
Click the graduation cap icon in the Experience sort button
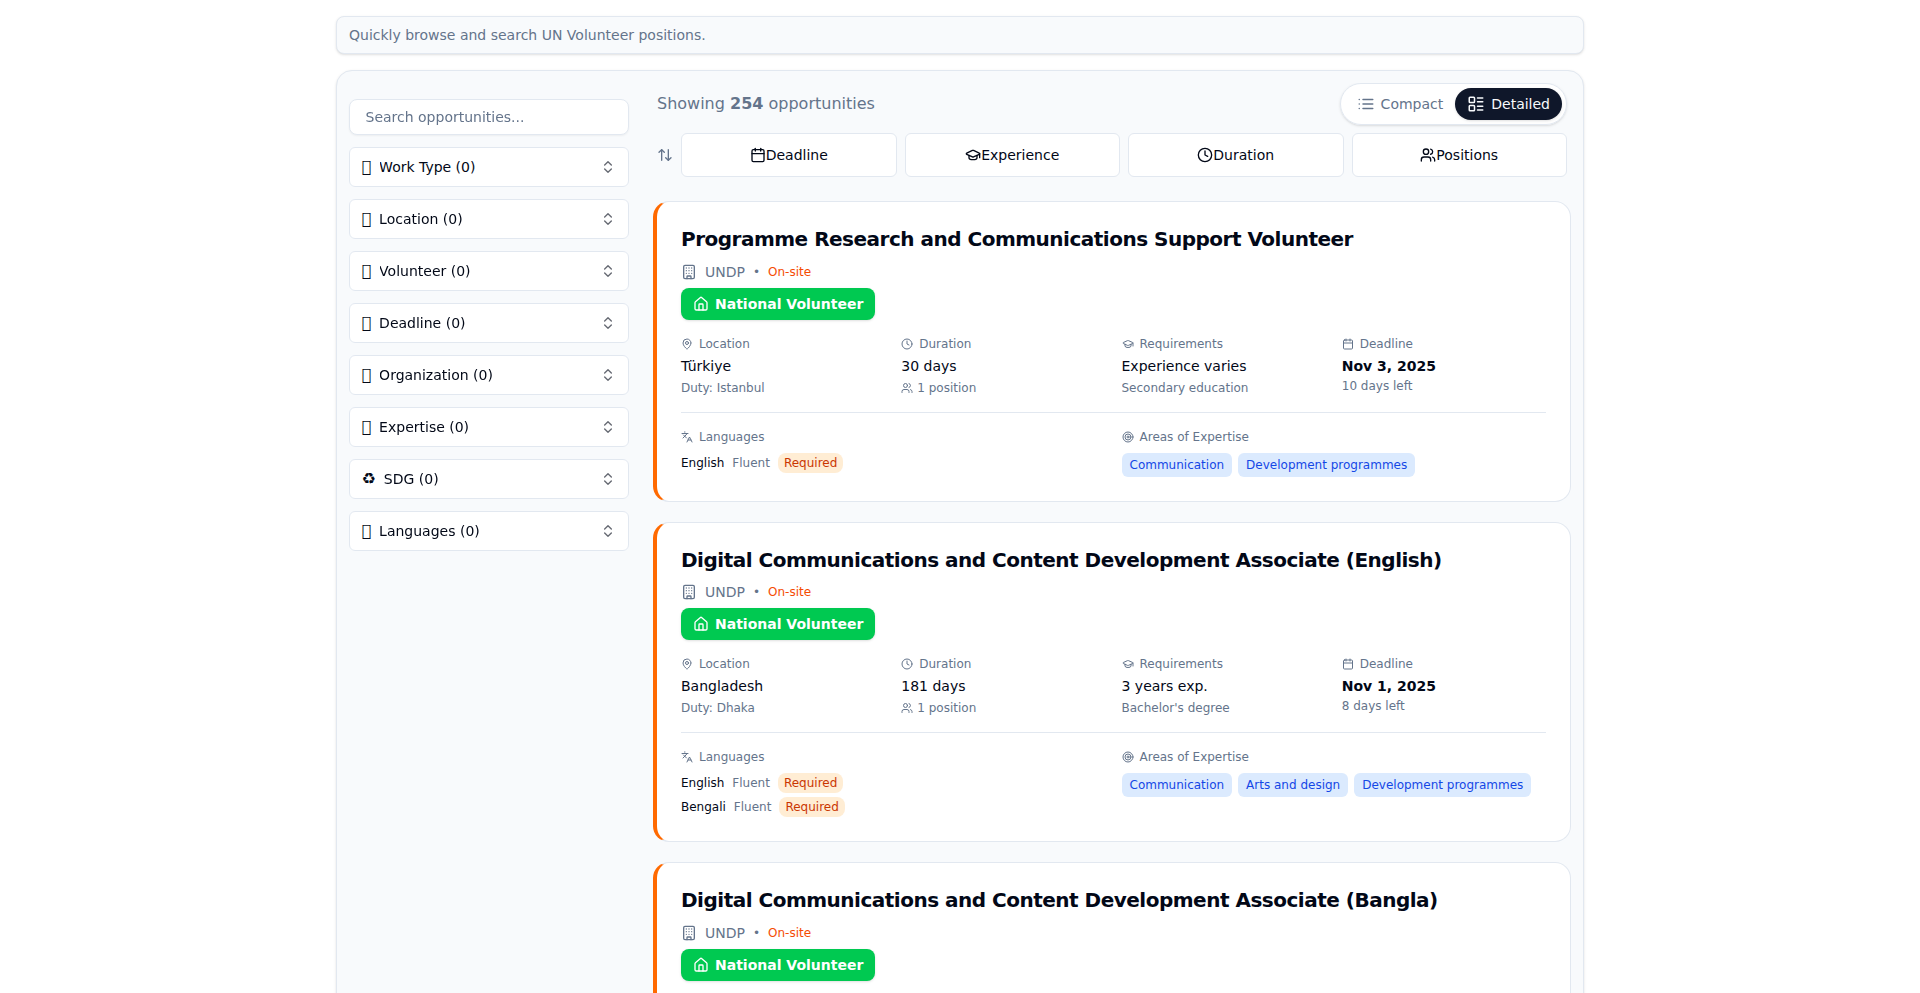[972, 155]
